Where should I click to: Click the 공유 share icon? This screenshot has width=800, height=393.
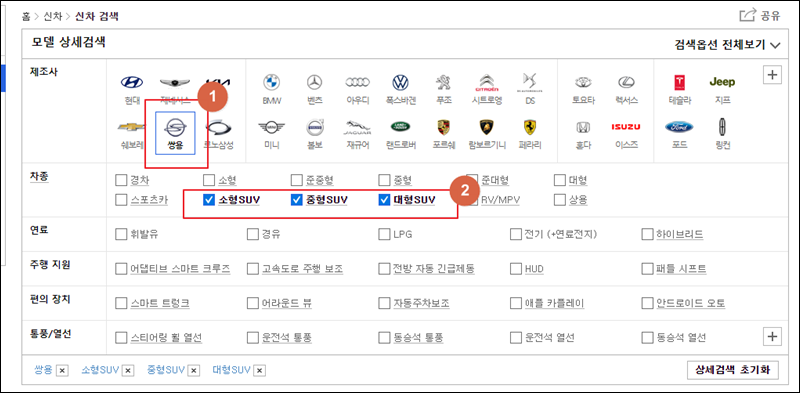coord(747,15)
